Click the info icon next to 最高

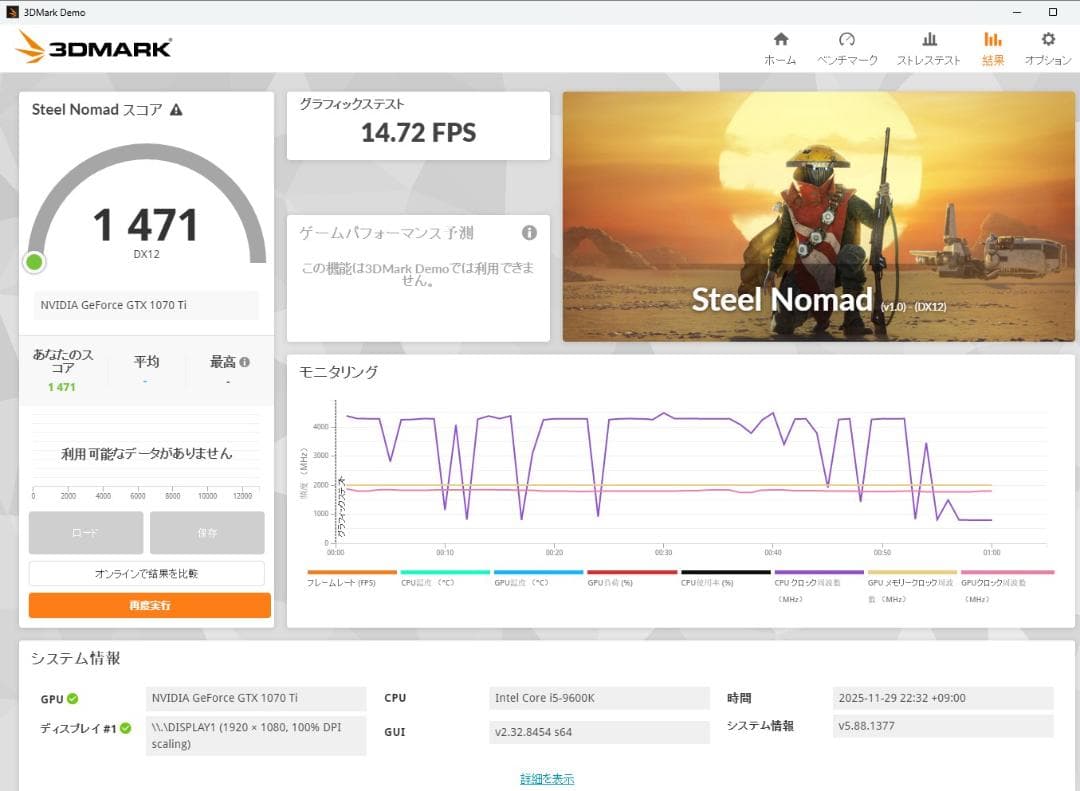244,362
